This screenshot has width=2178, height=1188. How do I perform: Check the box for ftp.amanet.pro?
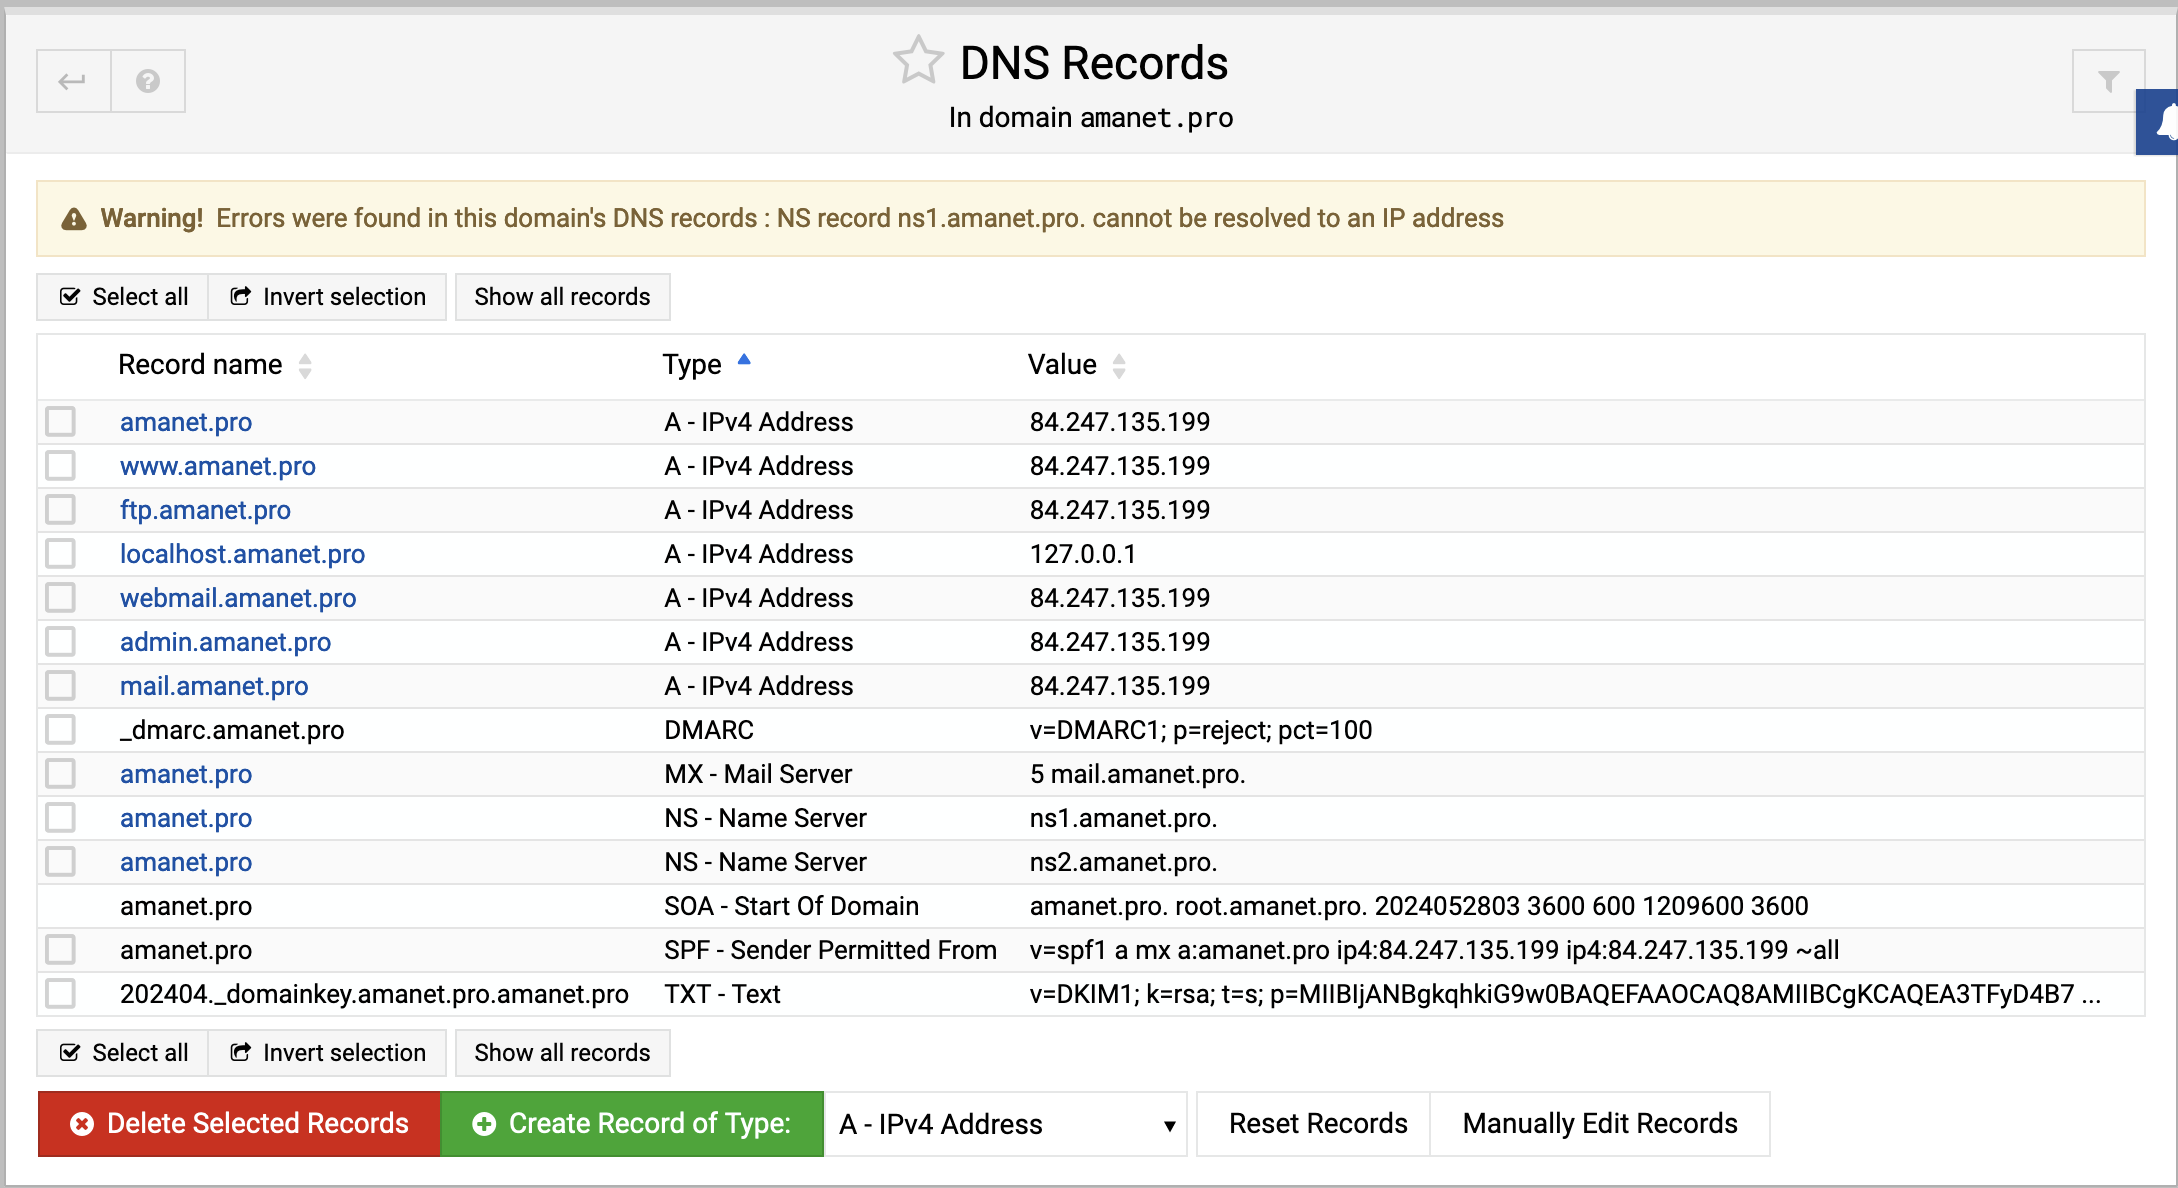point(60,510)
